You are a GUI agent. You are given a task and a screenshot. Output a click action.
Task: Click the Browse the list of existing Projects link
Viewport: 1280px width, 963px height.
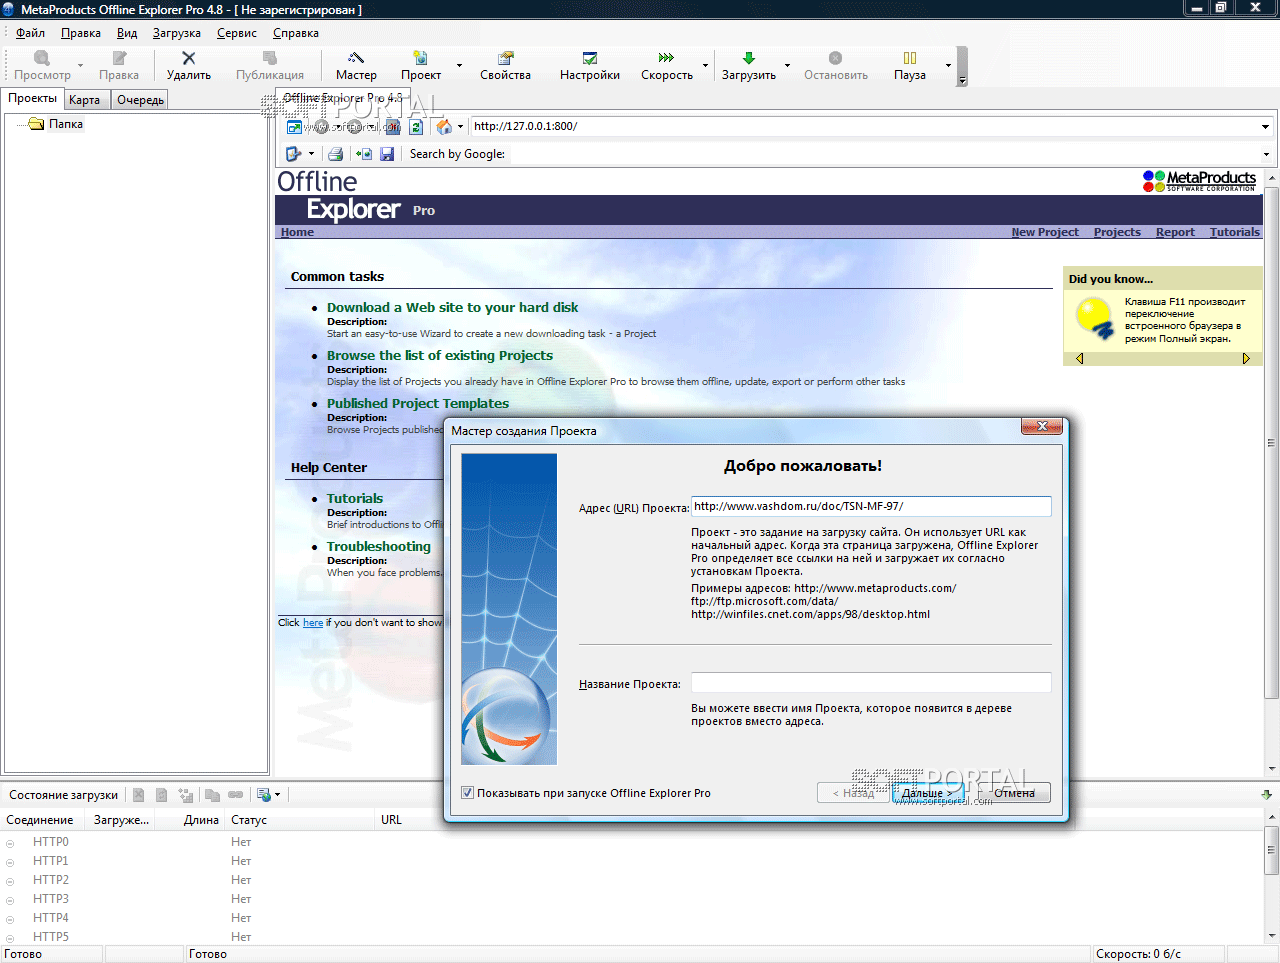pyautogui.click(x=440, y=355)
